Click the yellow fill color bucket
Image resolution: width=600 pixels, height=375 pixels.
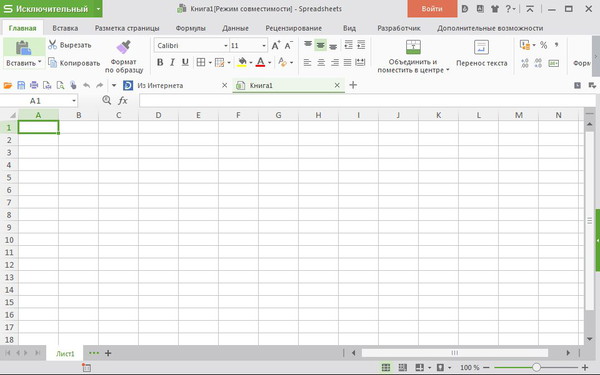click(x=242, y=62)
